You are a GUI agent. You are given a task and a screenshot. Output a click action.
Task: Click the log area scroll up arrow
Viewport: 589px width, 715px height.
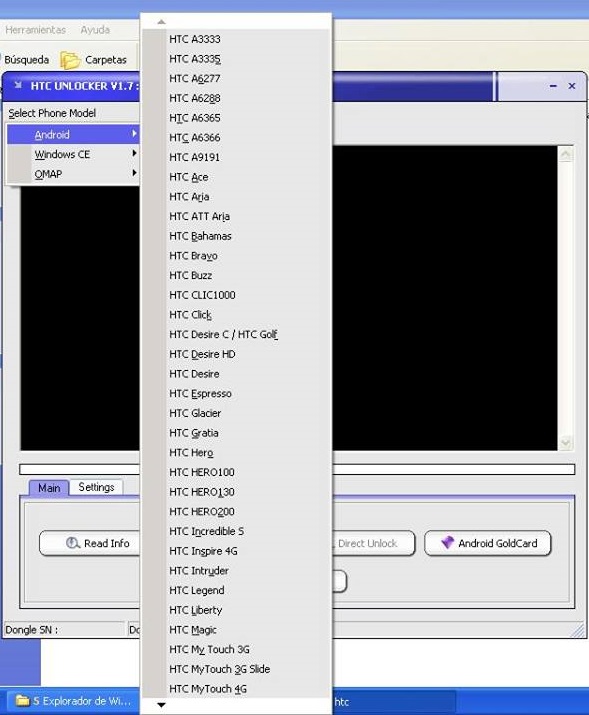[x=565, y=155]
